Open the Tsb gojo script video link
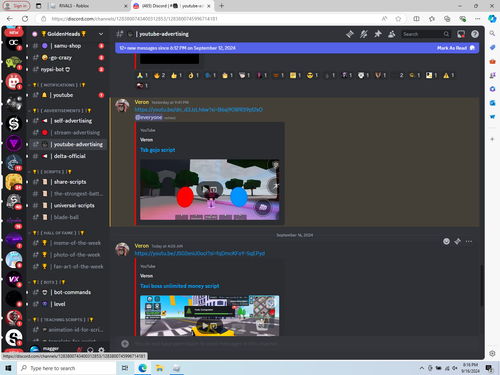The image size is (500, 375). coord(158,150)
